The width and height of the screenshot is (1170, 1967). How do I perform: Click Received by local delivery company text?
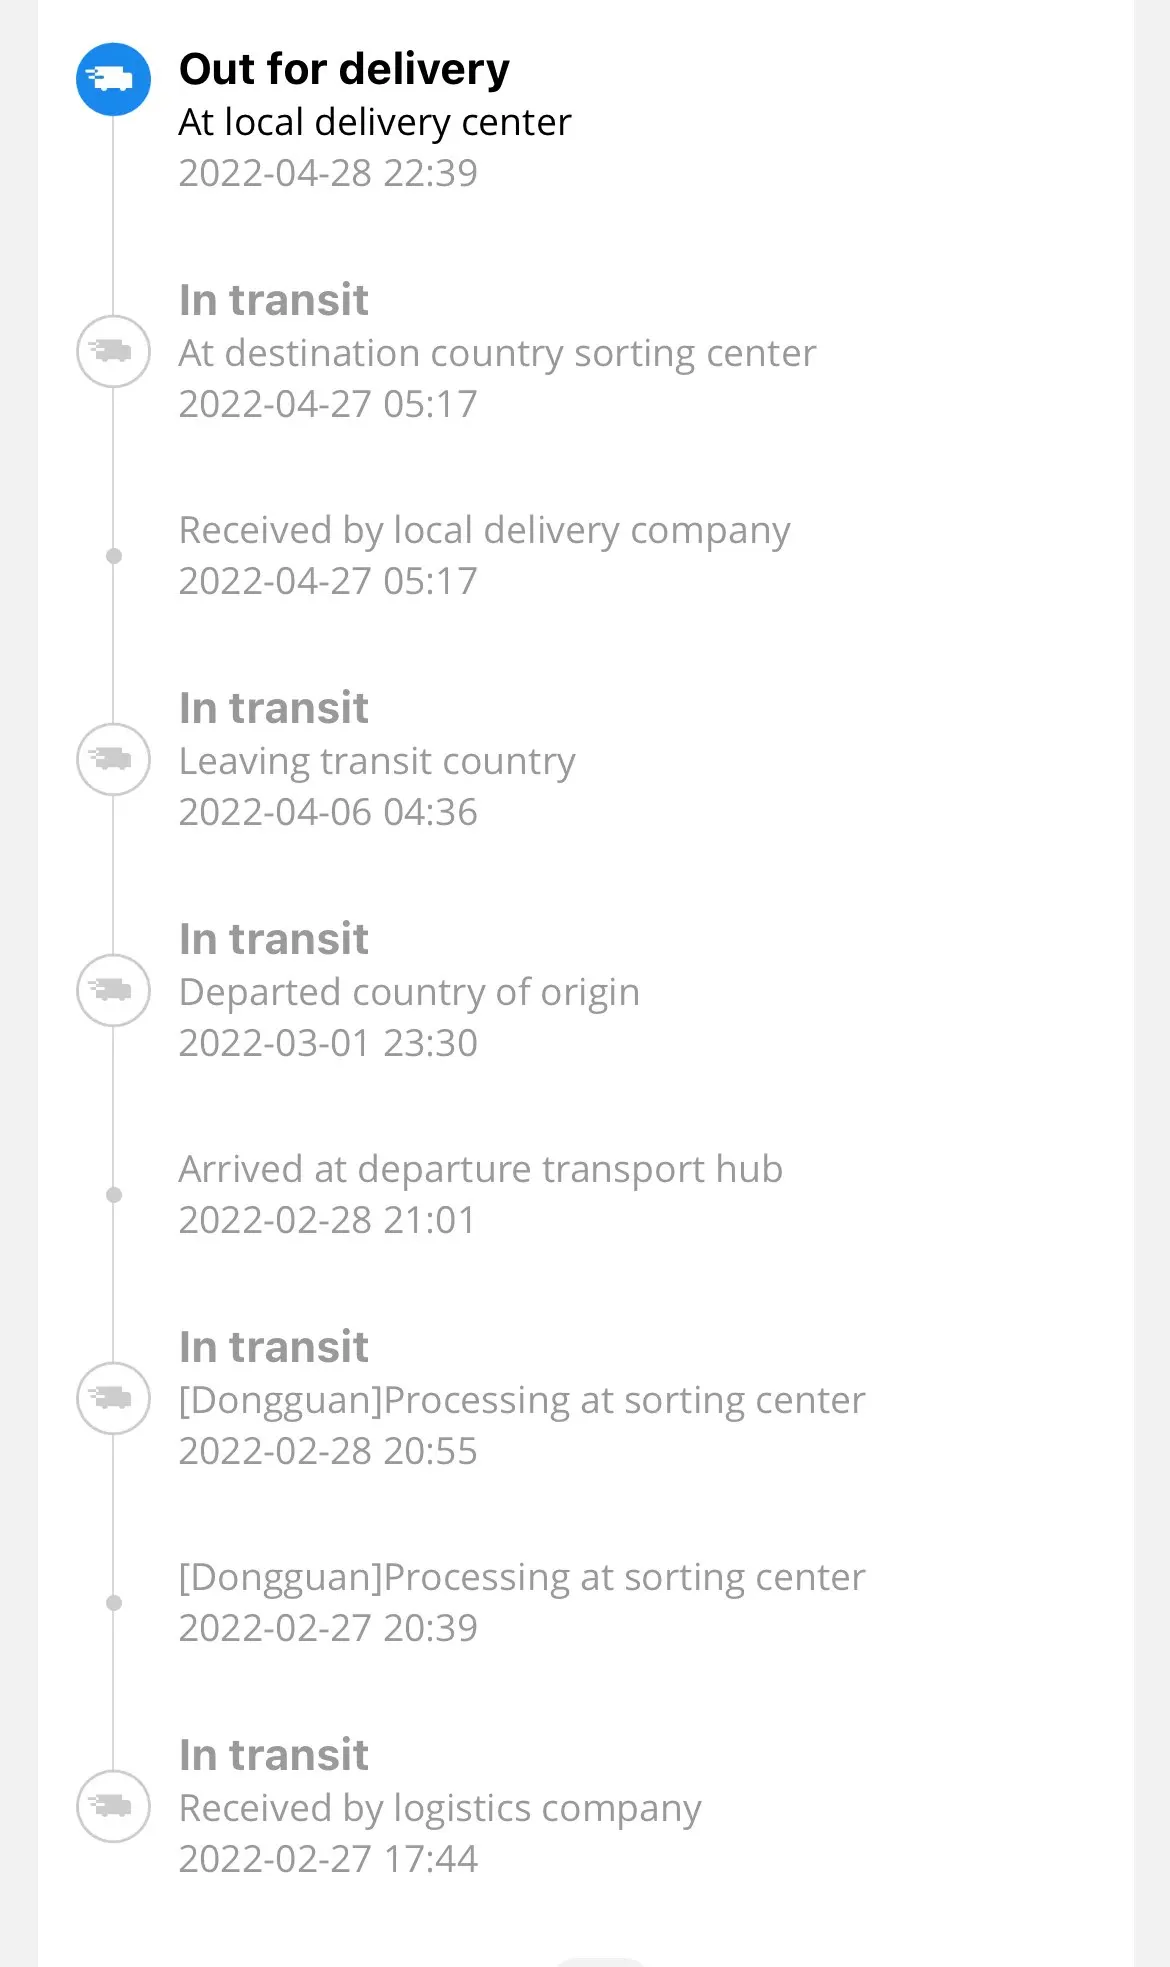point(484,530)
